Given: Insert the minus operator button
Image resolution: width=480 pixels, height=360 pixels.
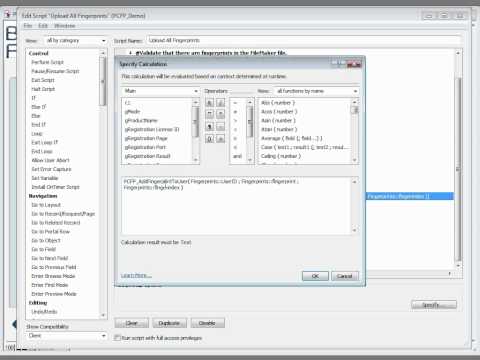Looking at the screenshot, I should (220, 127).
